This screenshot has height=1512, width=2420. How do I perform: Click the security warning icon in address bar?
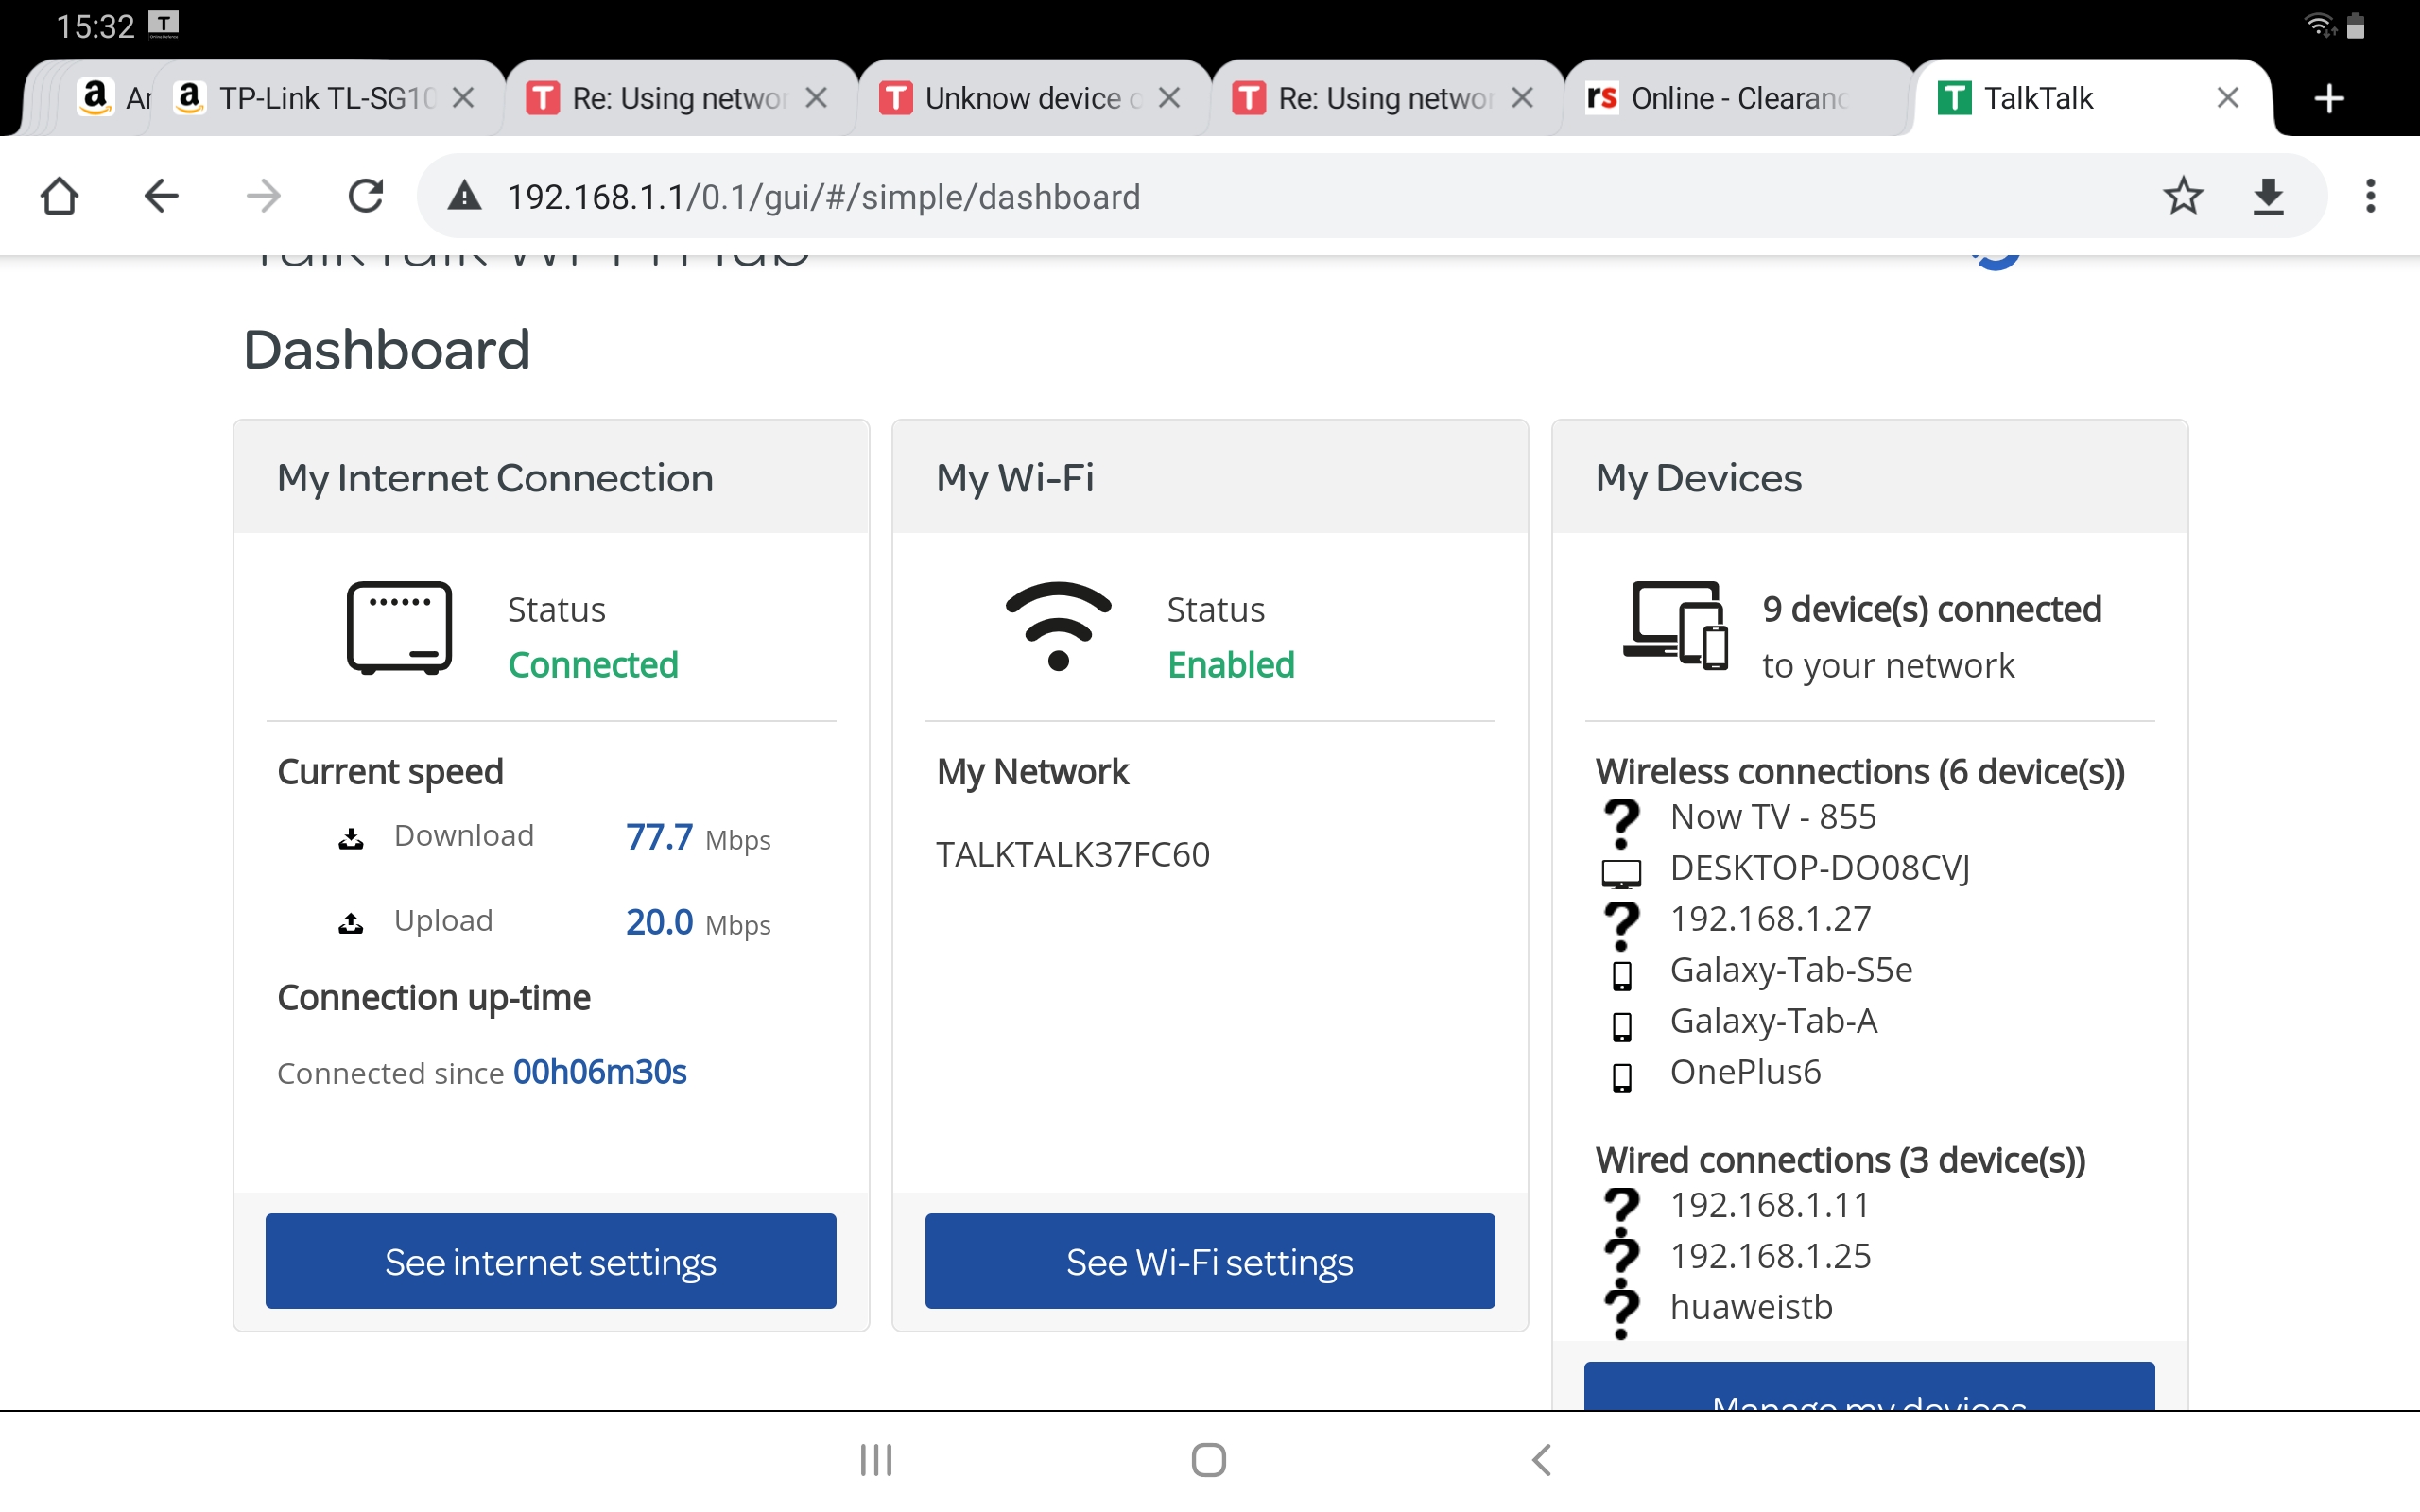coord(463,195)
